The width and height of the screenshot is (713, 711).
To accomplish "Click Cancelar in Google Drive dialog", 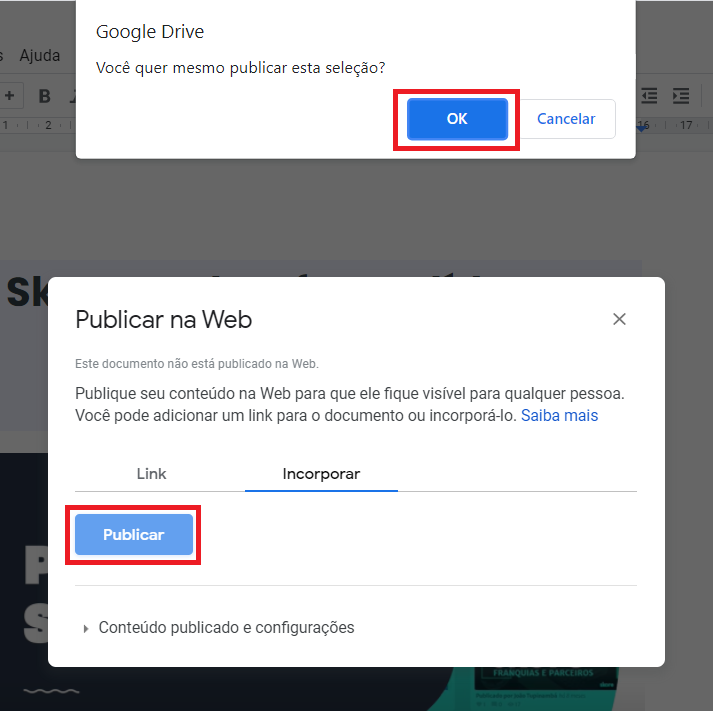I will (x=566, y=119).
